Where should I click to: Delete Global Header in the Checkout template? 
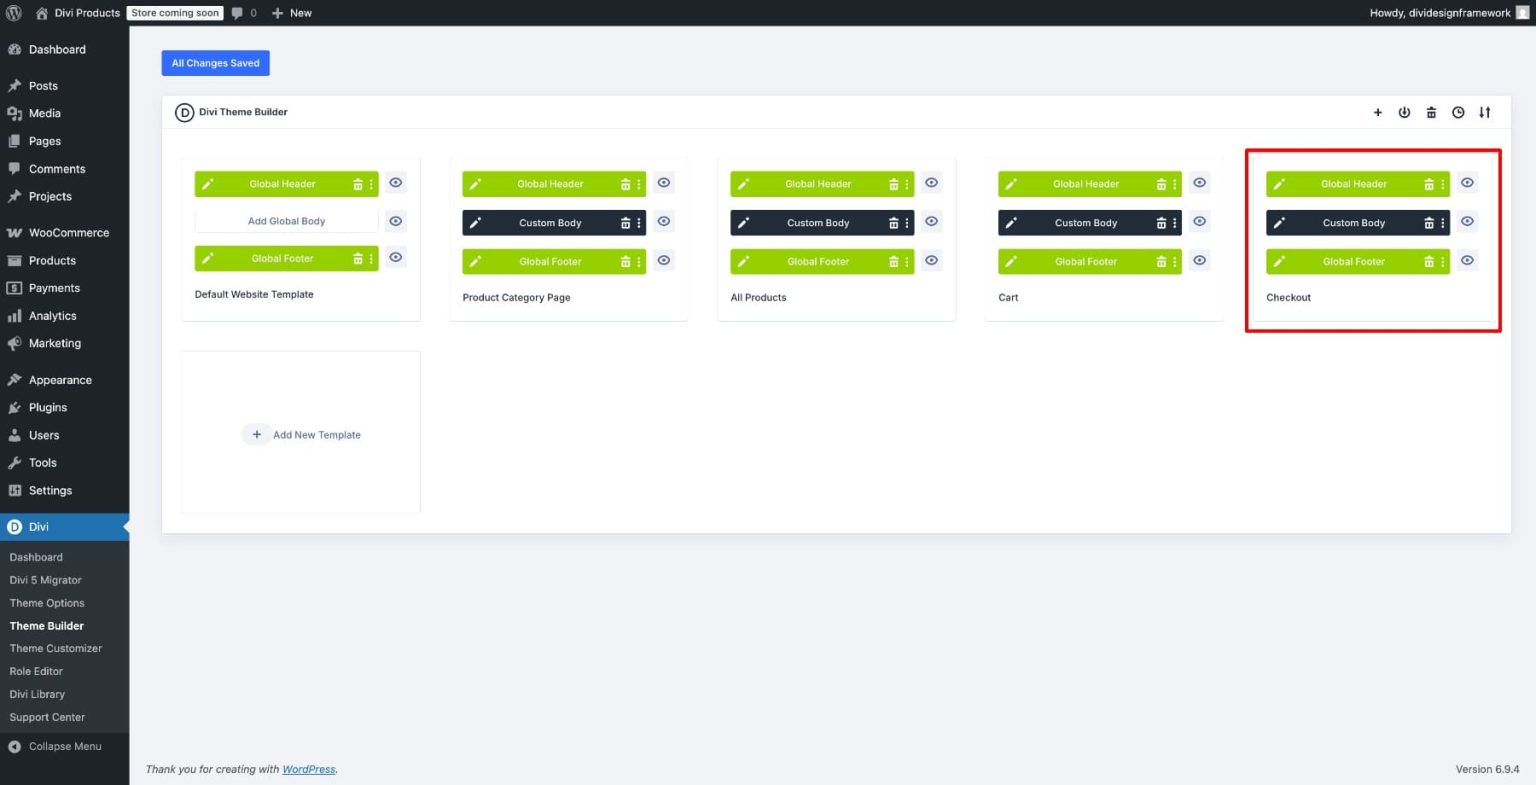[x=1429, y=184]
